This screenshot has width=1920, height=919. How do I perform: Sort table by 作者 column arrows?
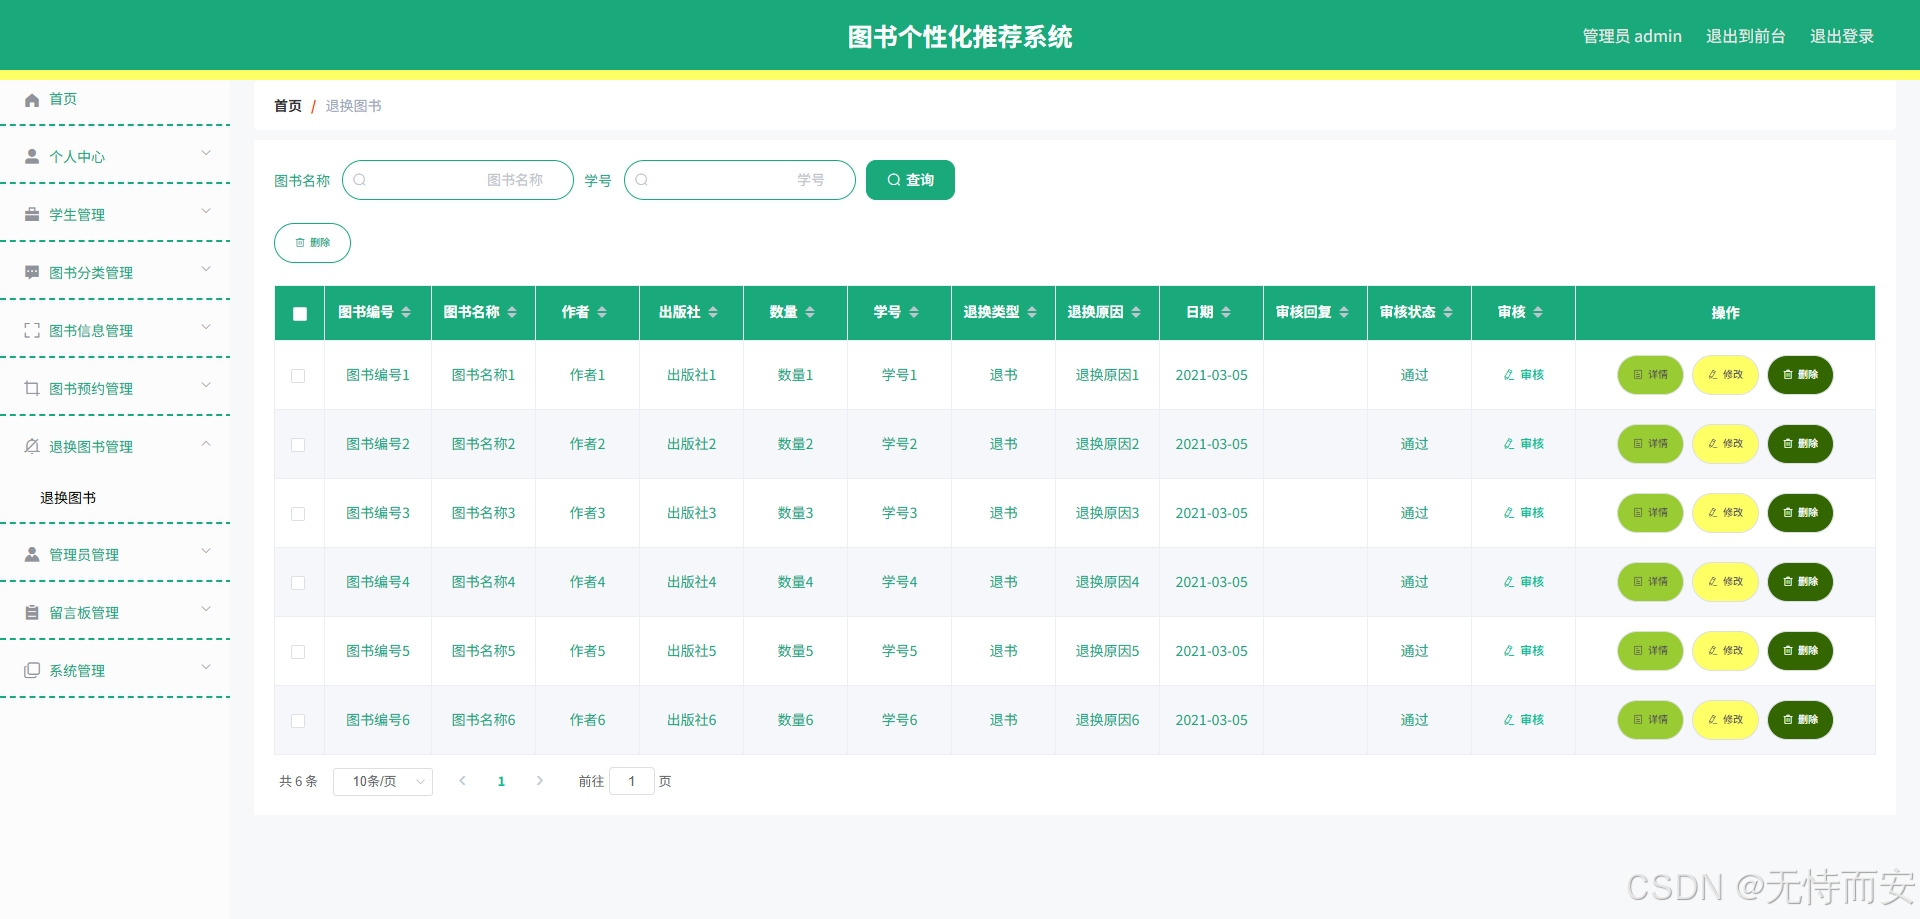tap(602, 313)
